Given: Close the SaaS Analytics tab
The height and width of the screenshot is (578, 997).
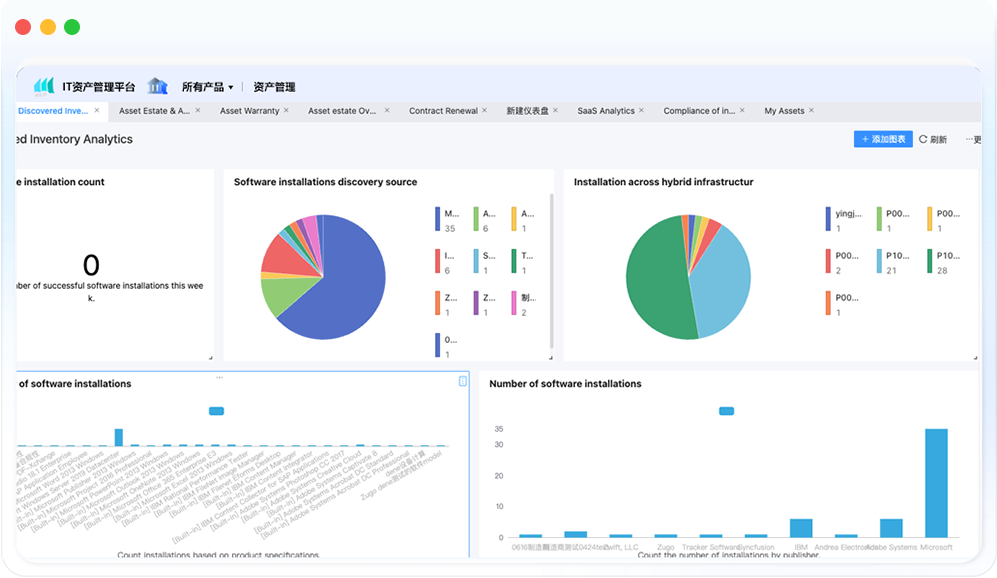Looking at the screenshot, I should 642,111.
